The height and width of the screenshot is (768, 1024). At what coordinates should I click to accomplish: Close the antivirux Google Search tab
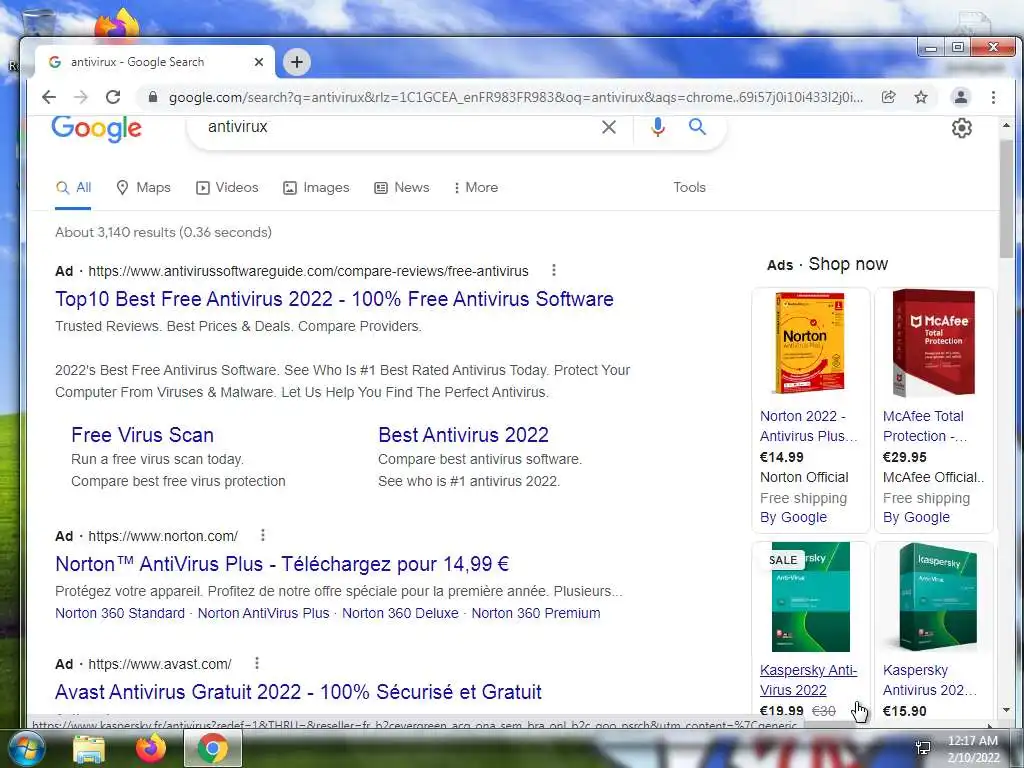[259, 62]
